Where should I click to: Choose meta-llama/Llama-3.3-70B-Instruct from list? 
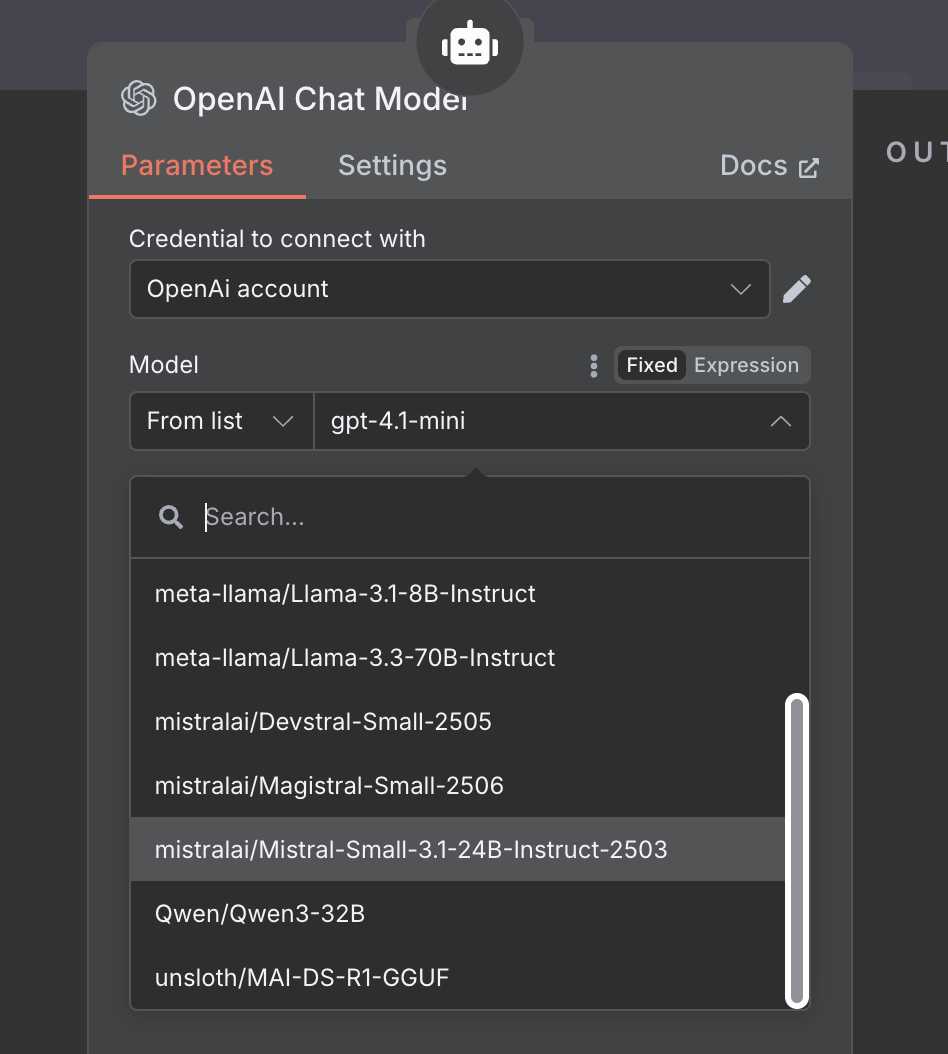pyautogui.click(x=355, y=657)
